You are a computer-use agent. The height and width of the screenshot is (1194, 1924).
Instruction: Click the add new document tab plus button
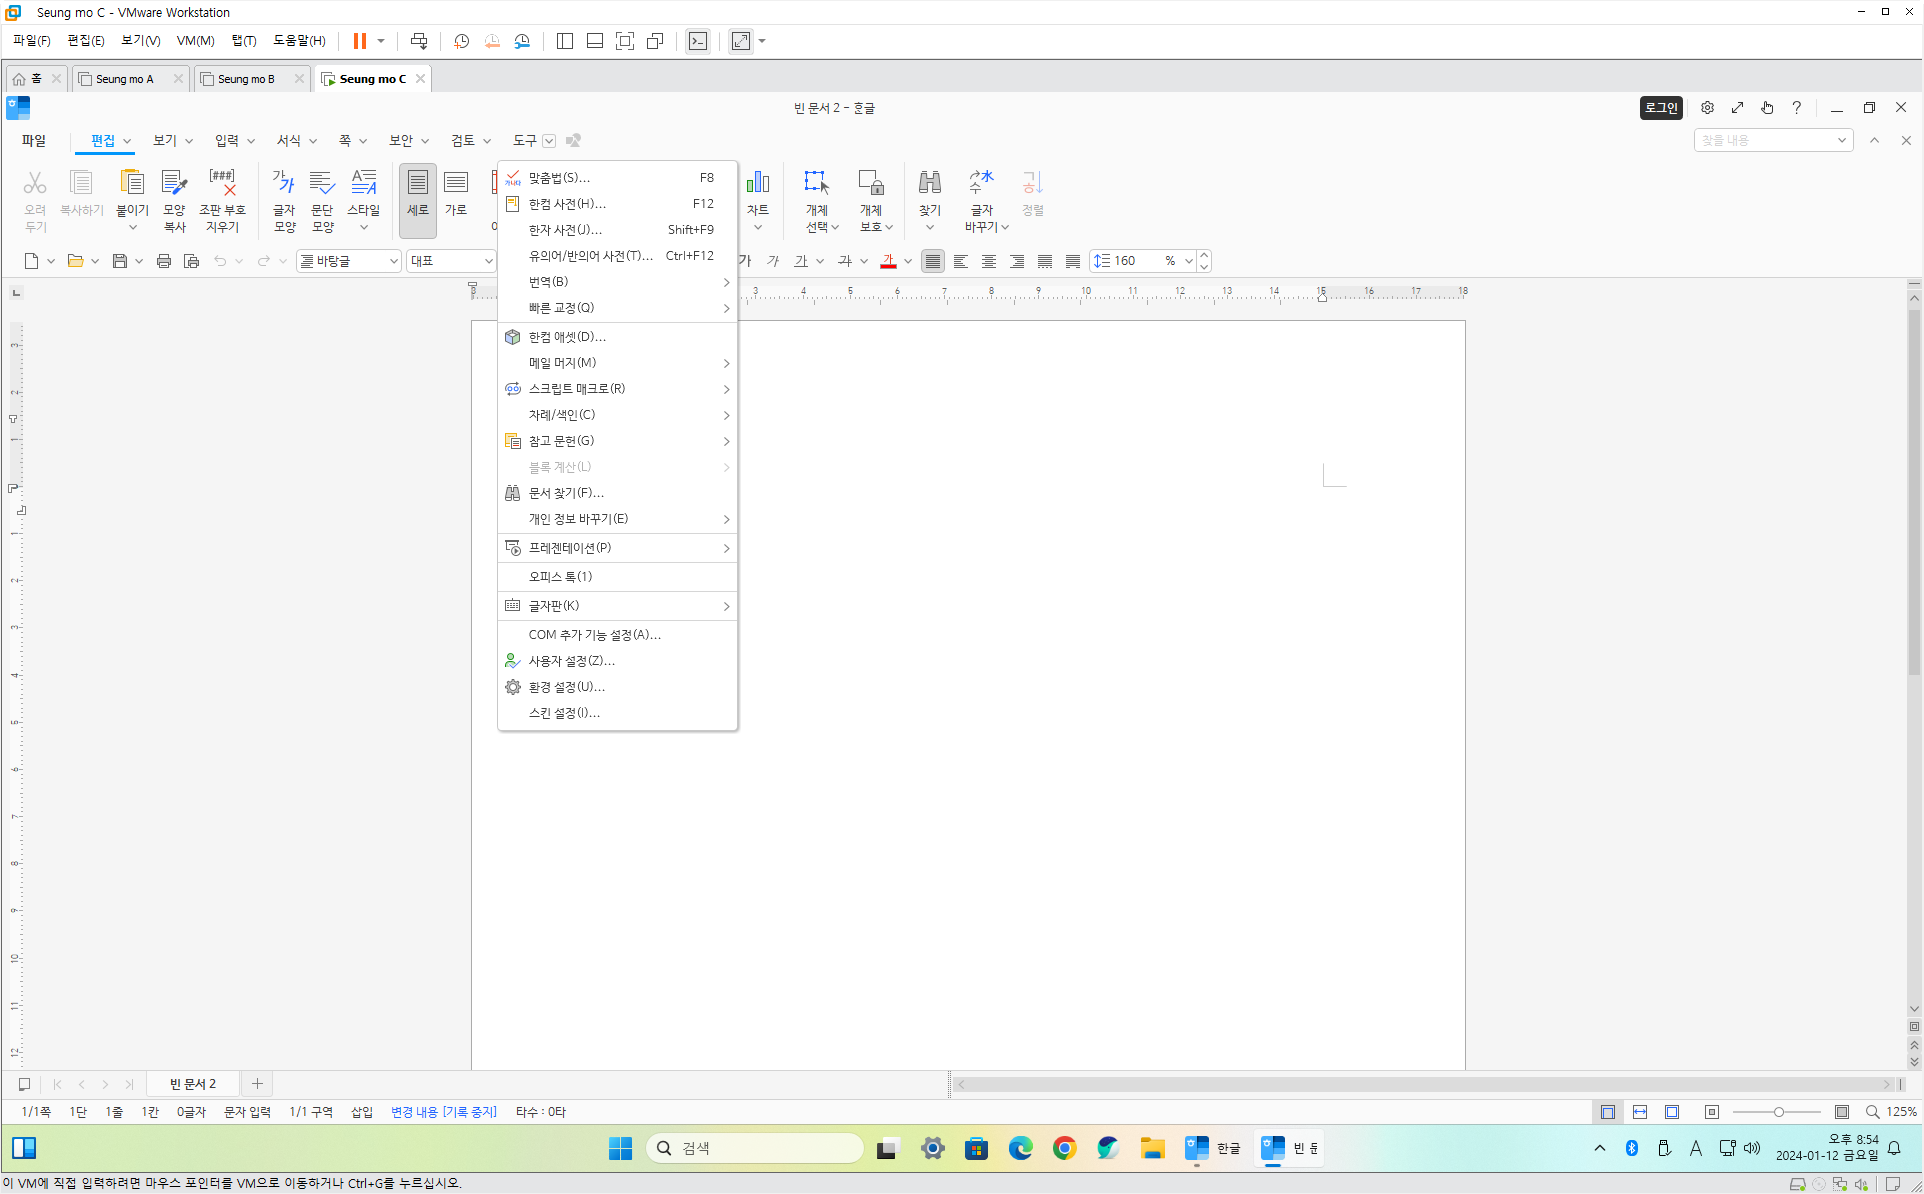tap(257, 1084)
